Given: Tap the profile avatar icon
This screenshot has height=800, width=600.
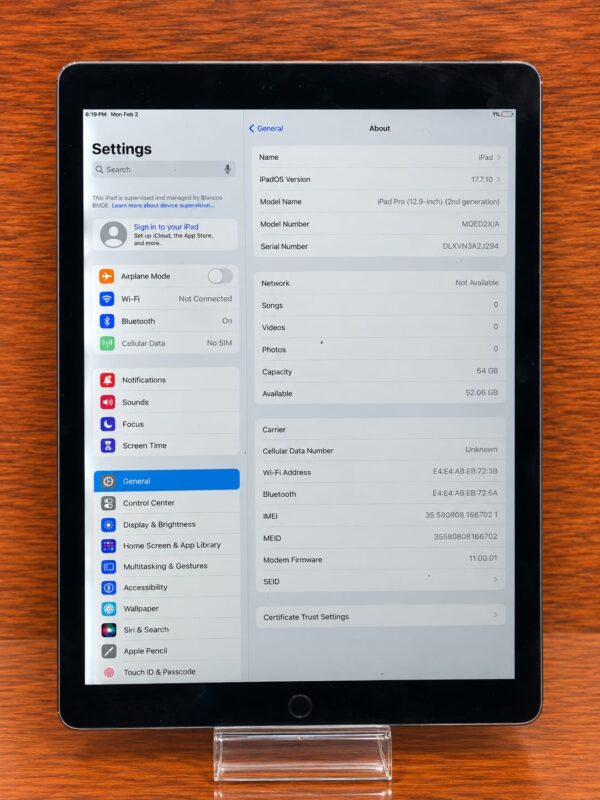Looking at the screenshot, I should click(x=113, y=235).
